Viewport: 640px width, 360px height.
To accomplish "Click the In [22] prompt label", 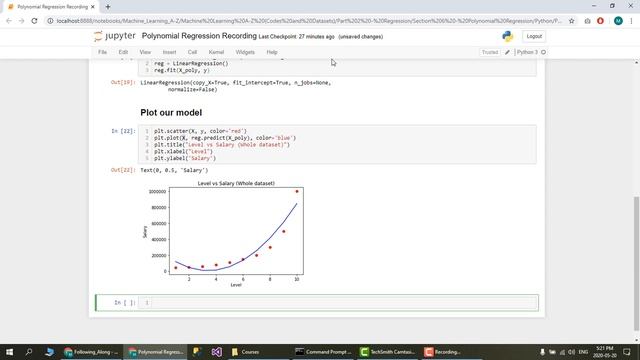I will (x=123, y=131).
